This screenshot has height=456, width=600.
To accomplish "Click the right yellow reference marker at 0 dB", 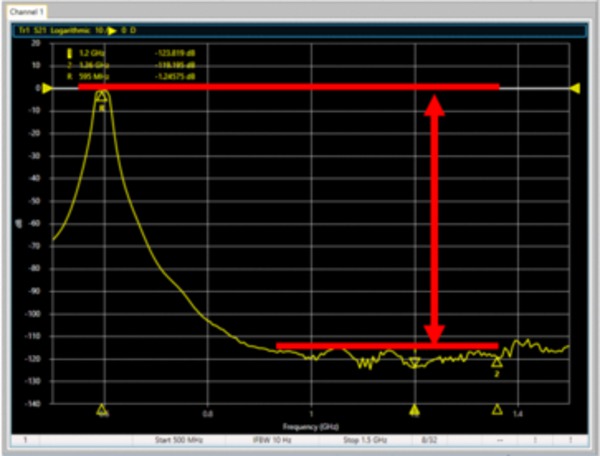I will pos(575,89).
